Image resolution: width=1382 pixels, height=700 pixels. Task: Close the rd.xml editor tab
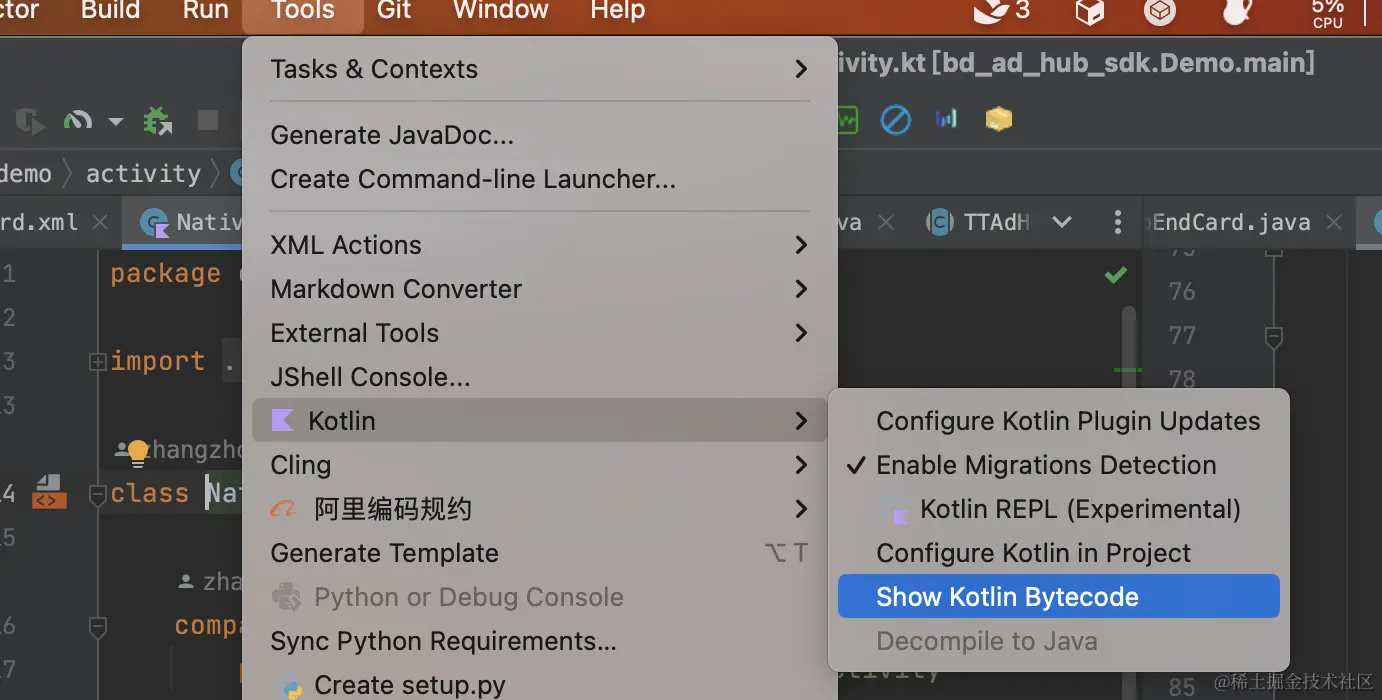(100, 222)
